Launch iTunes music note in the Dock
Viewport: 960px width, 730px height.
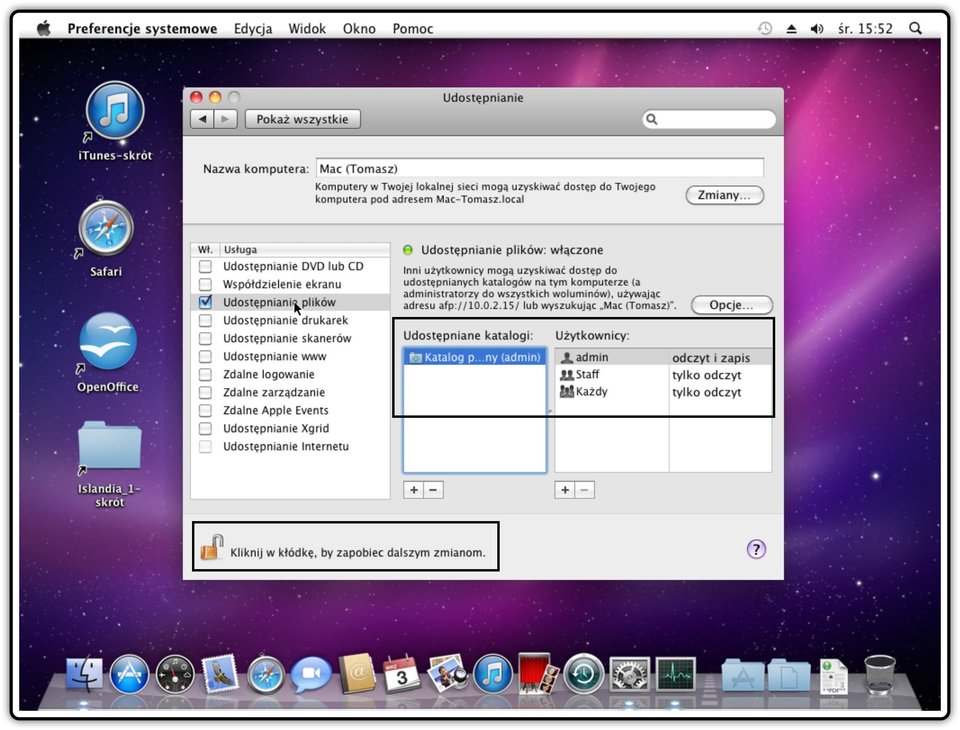pos(493,674)
